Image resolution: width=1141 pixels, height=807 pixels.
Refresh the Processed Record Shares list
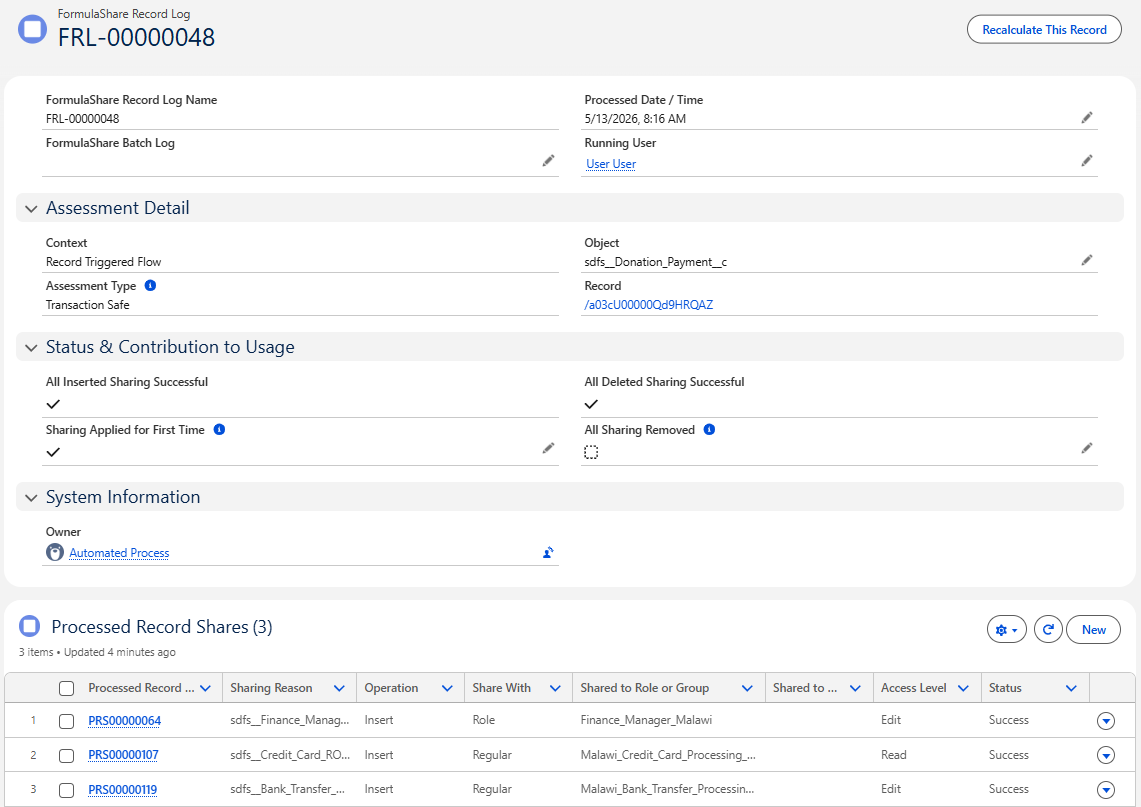(1048, 629)
